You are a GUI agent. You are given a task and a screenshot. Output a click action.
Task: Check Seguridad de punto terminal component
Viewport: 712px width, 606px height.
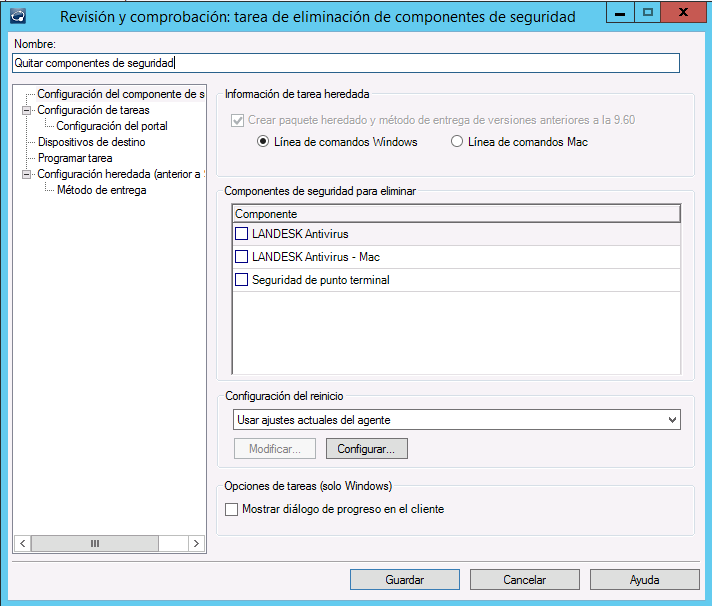point(241,280)
